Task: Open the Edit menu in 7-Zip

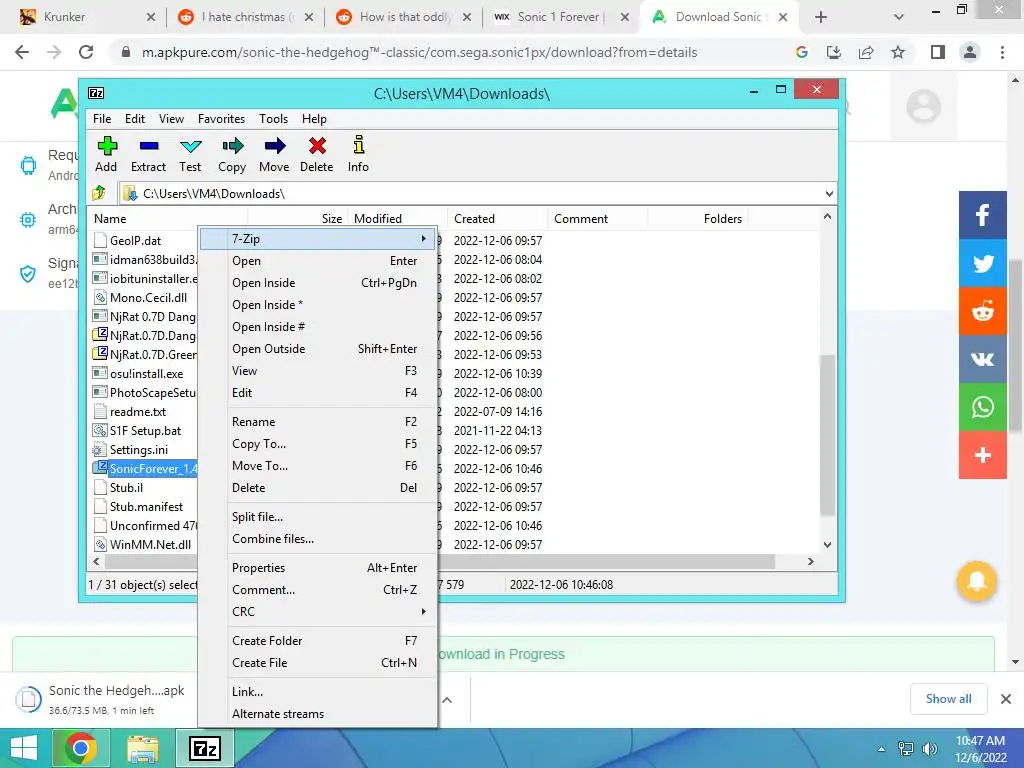Action: 135,119
